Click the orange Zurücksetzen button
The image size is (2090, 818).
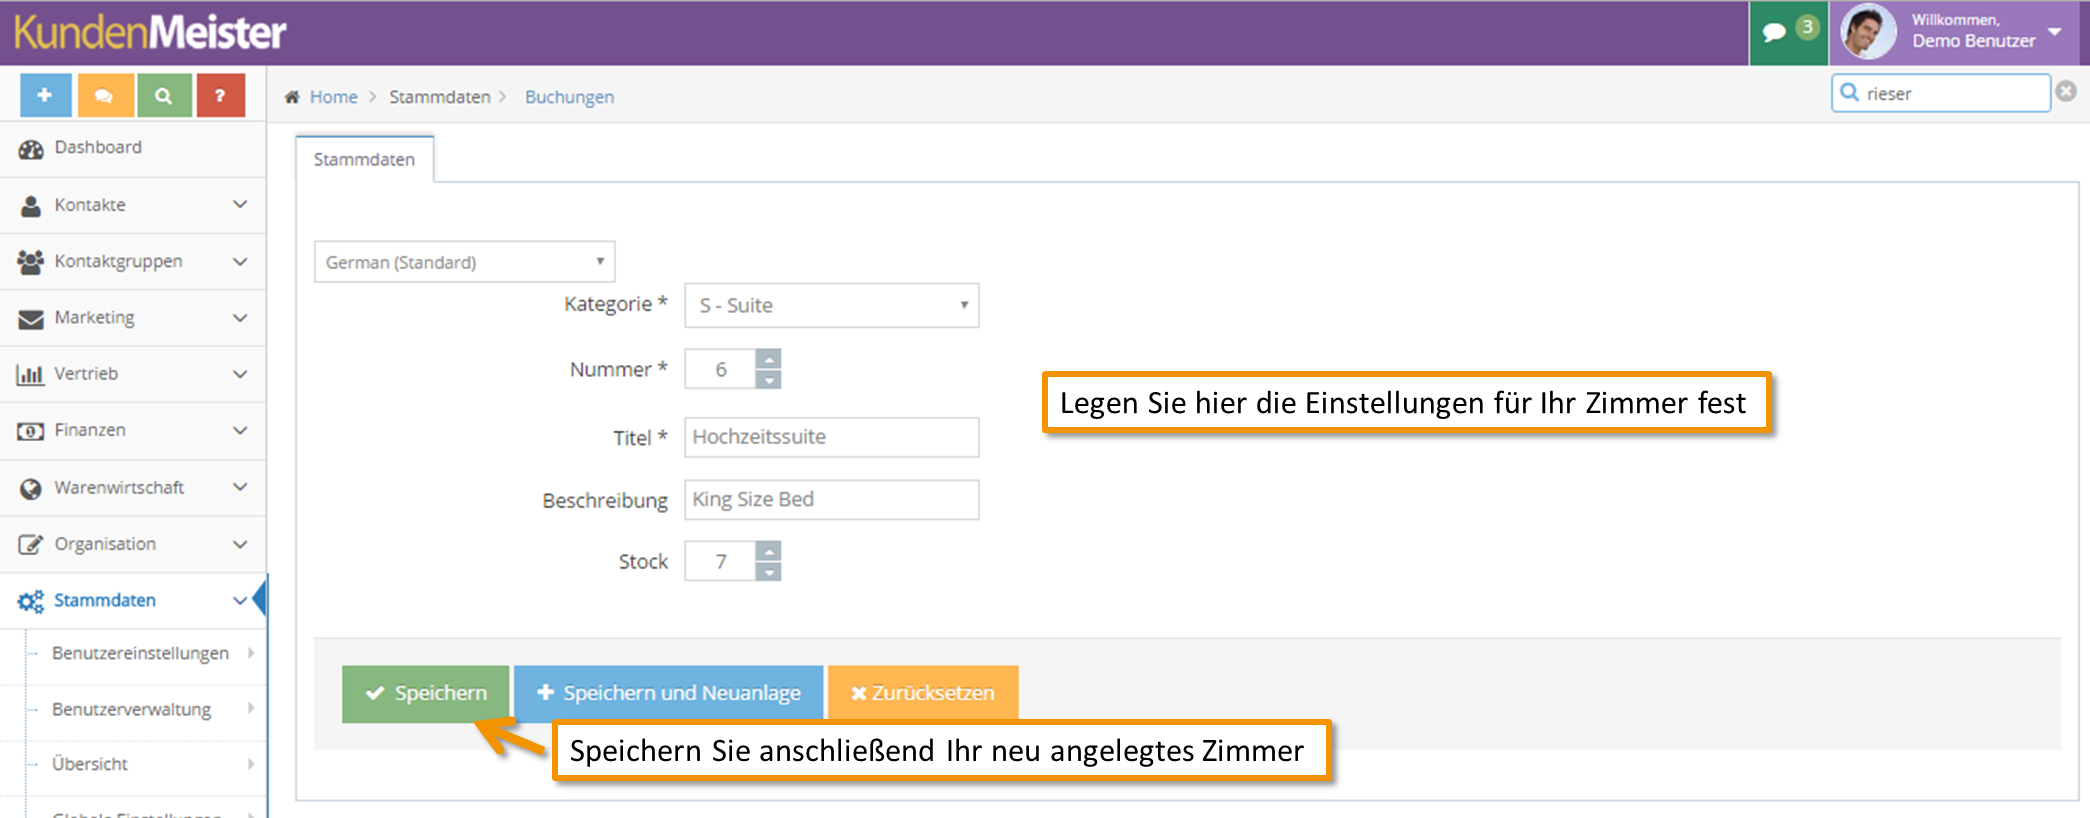(922, 693)
